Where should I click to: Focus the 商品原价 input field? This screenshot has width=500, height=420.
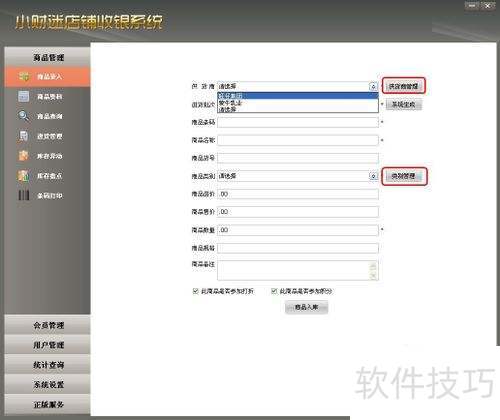click(298, 194)
